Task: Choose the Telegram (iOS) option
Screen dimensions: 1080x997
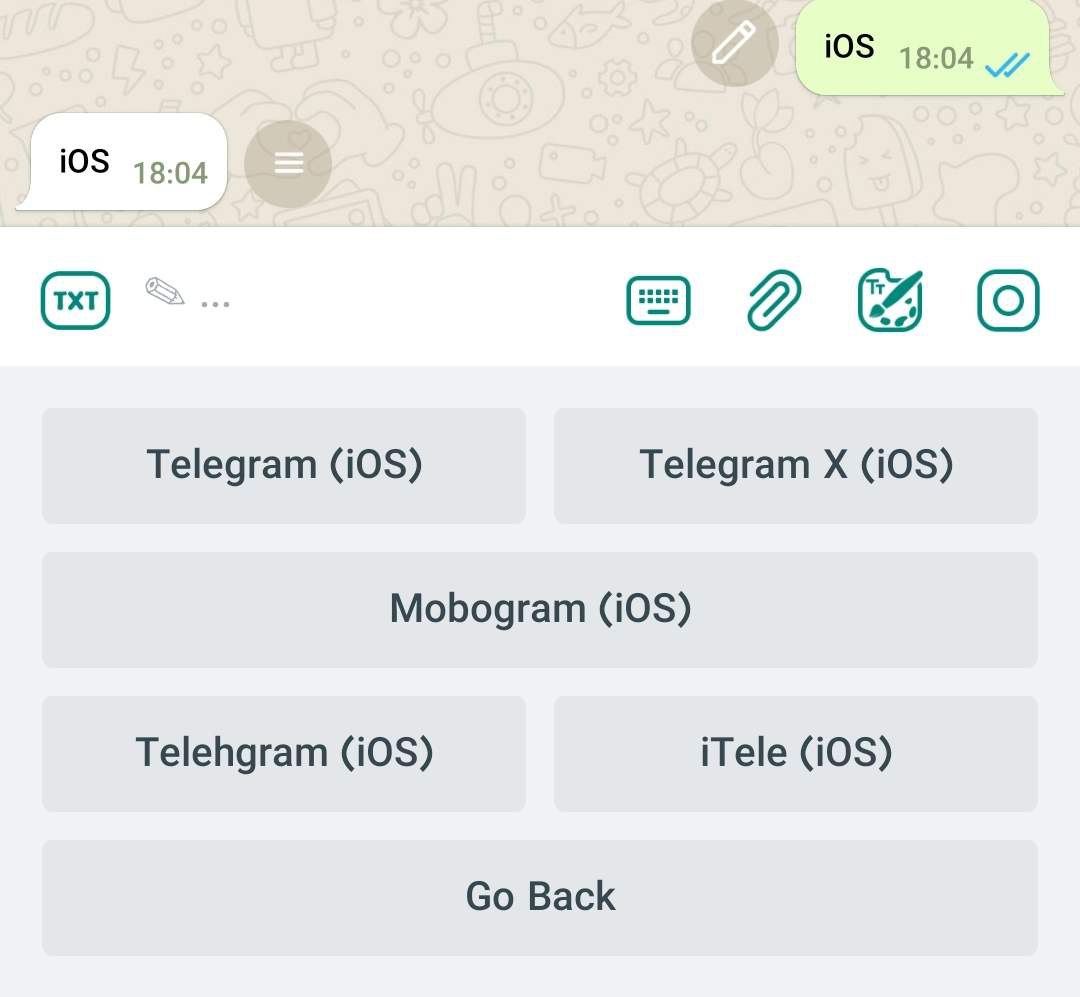Action: (x=284, y=465)
